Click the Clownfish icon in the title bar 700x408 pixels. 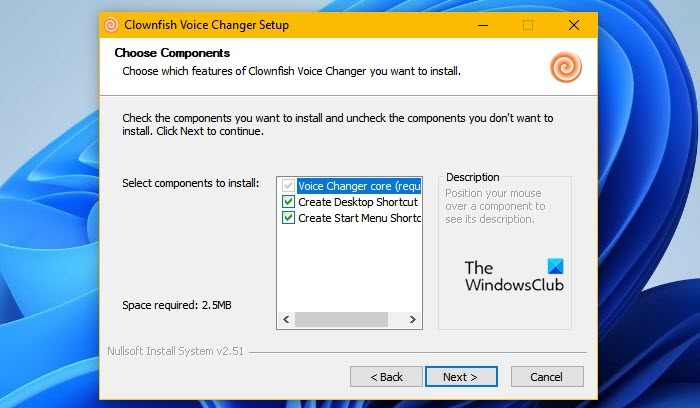tap(111, 25)
